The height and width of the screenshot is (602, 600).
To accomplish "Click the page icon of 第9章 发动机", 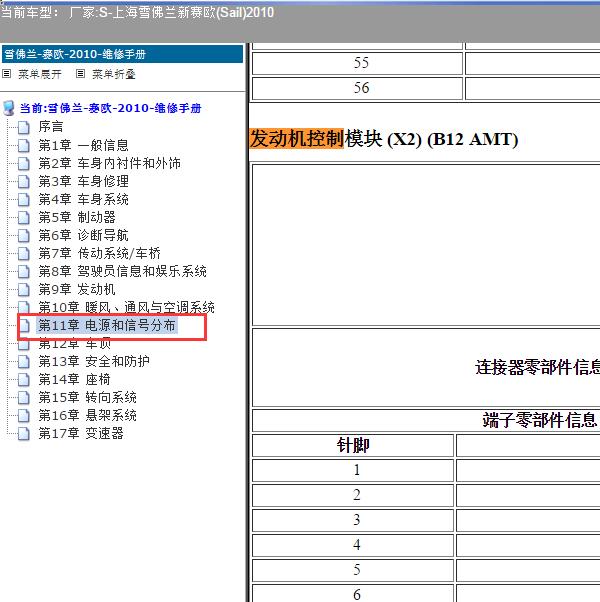I will (x=24, y=289).
